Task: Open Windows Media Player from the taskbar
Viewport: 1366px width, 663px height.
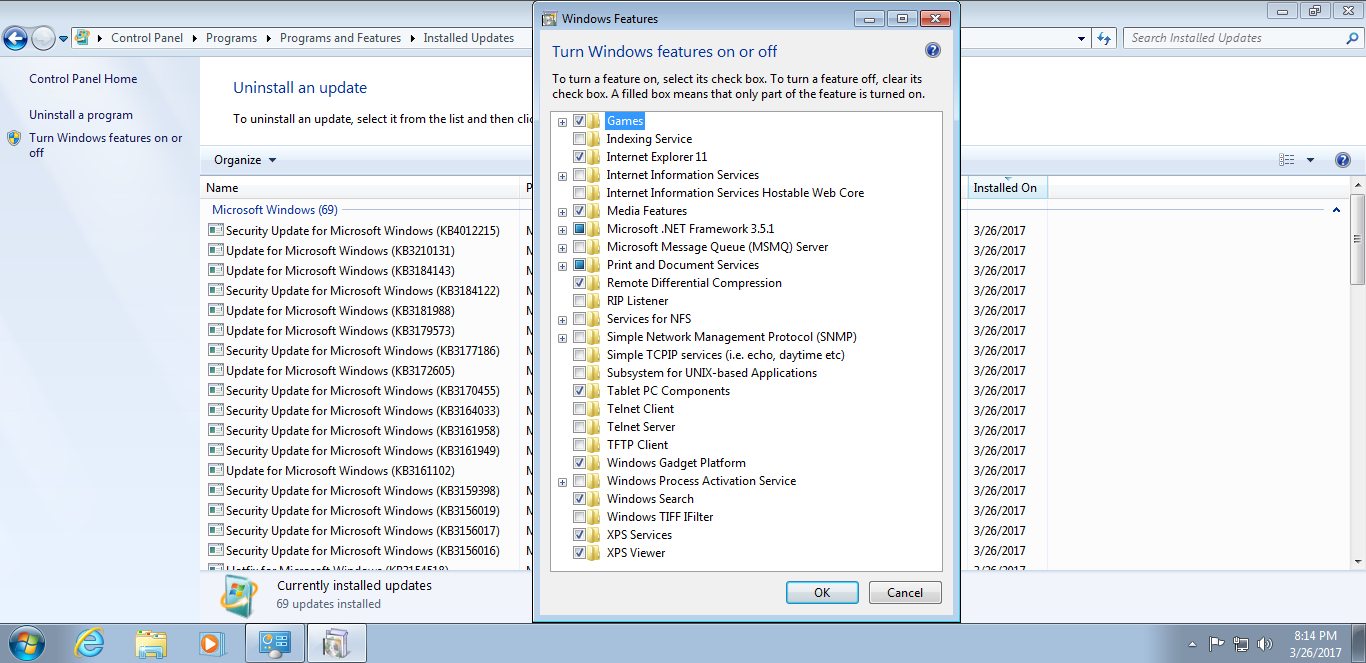Action: [x=211, y=643]
